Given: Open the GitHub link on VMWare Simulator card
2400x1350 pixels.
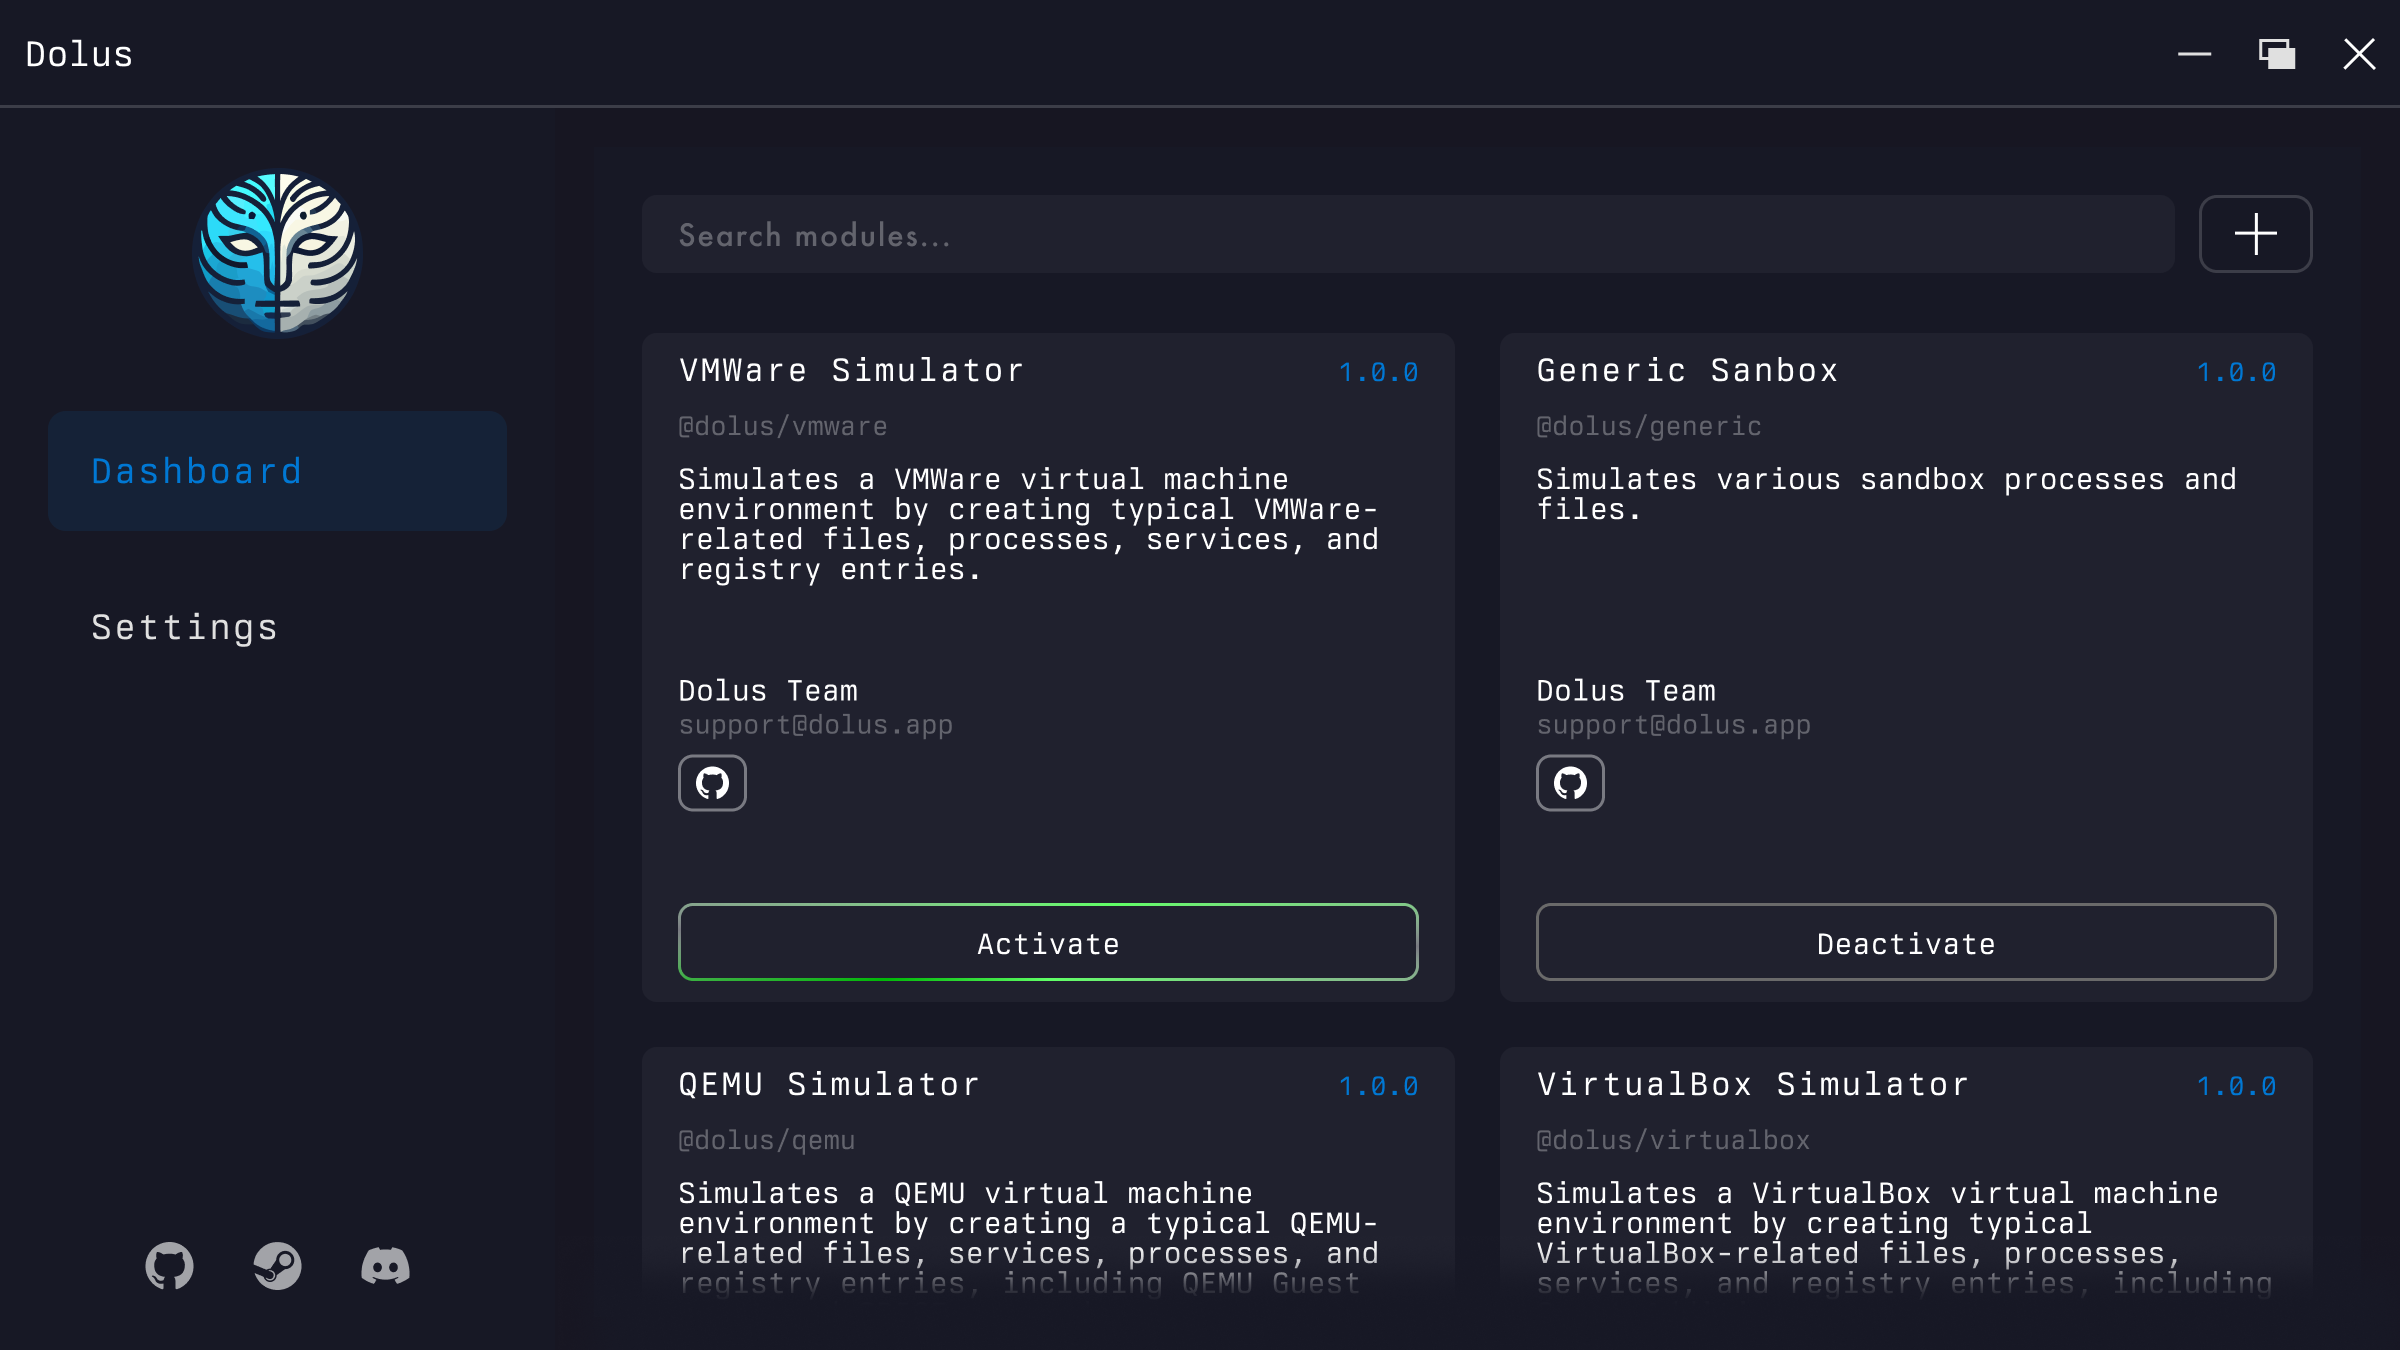Looking at the screenshot, I should click(712, 783).
